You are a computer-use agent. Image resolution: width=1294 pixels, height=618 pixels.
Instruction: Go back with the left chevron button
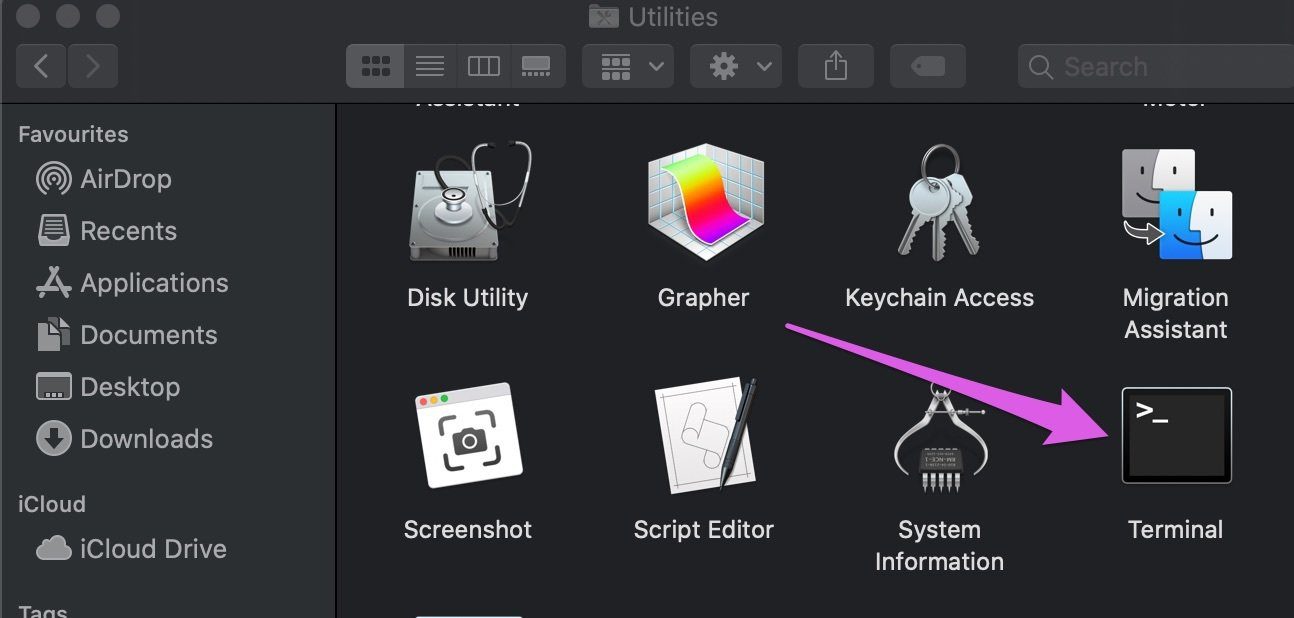[x=42, y=66]
